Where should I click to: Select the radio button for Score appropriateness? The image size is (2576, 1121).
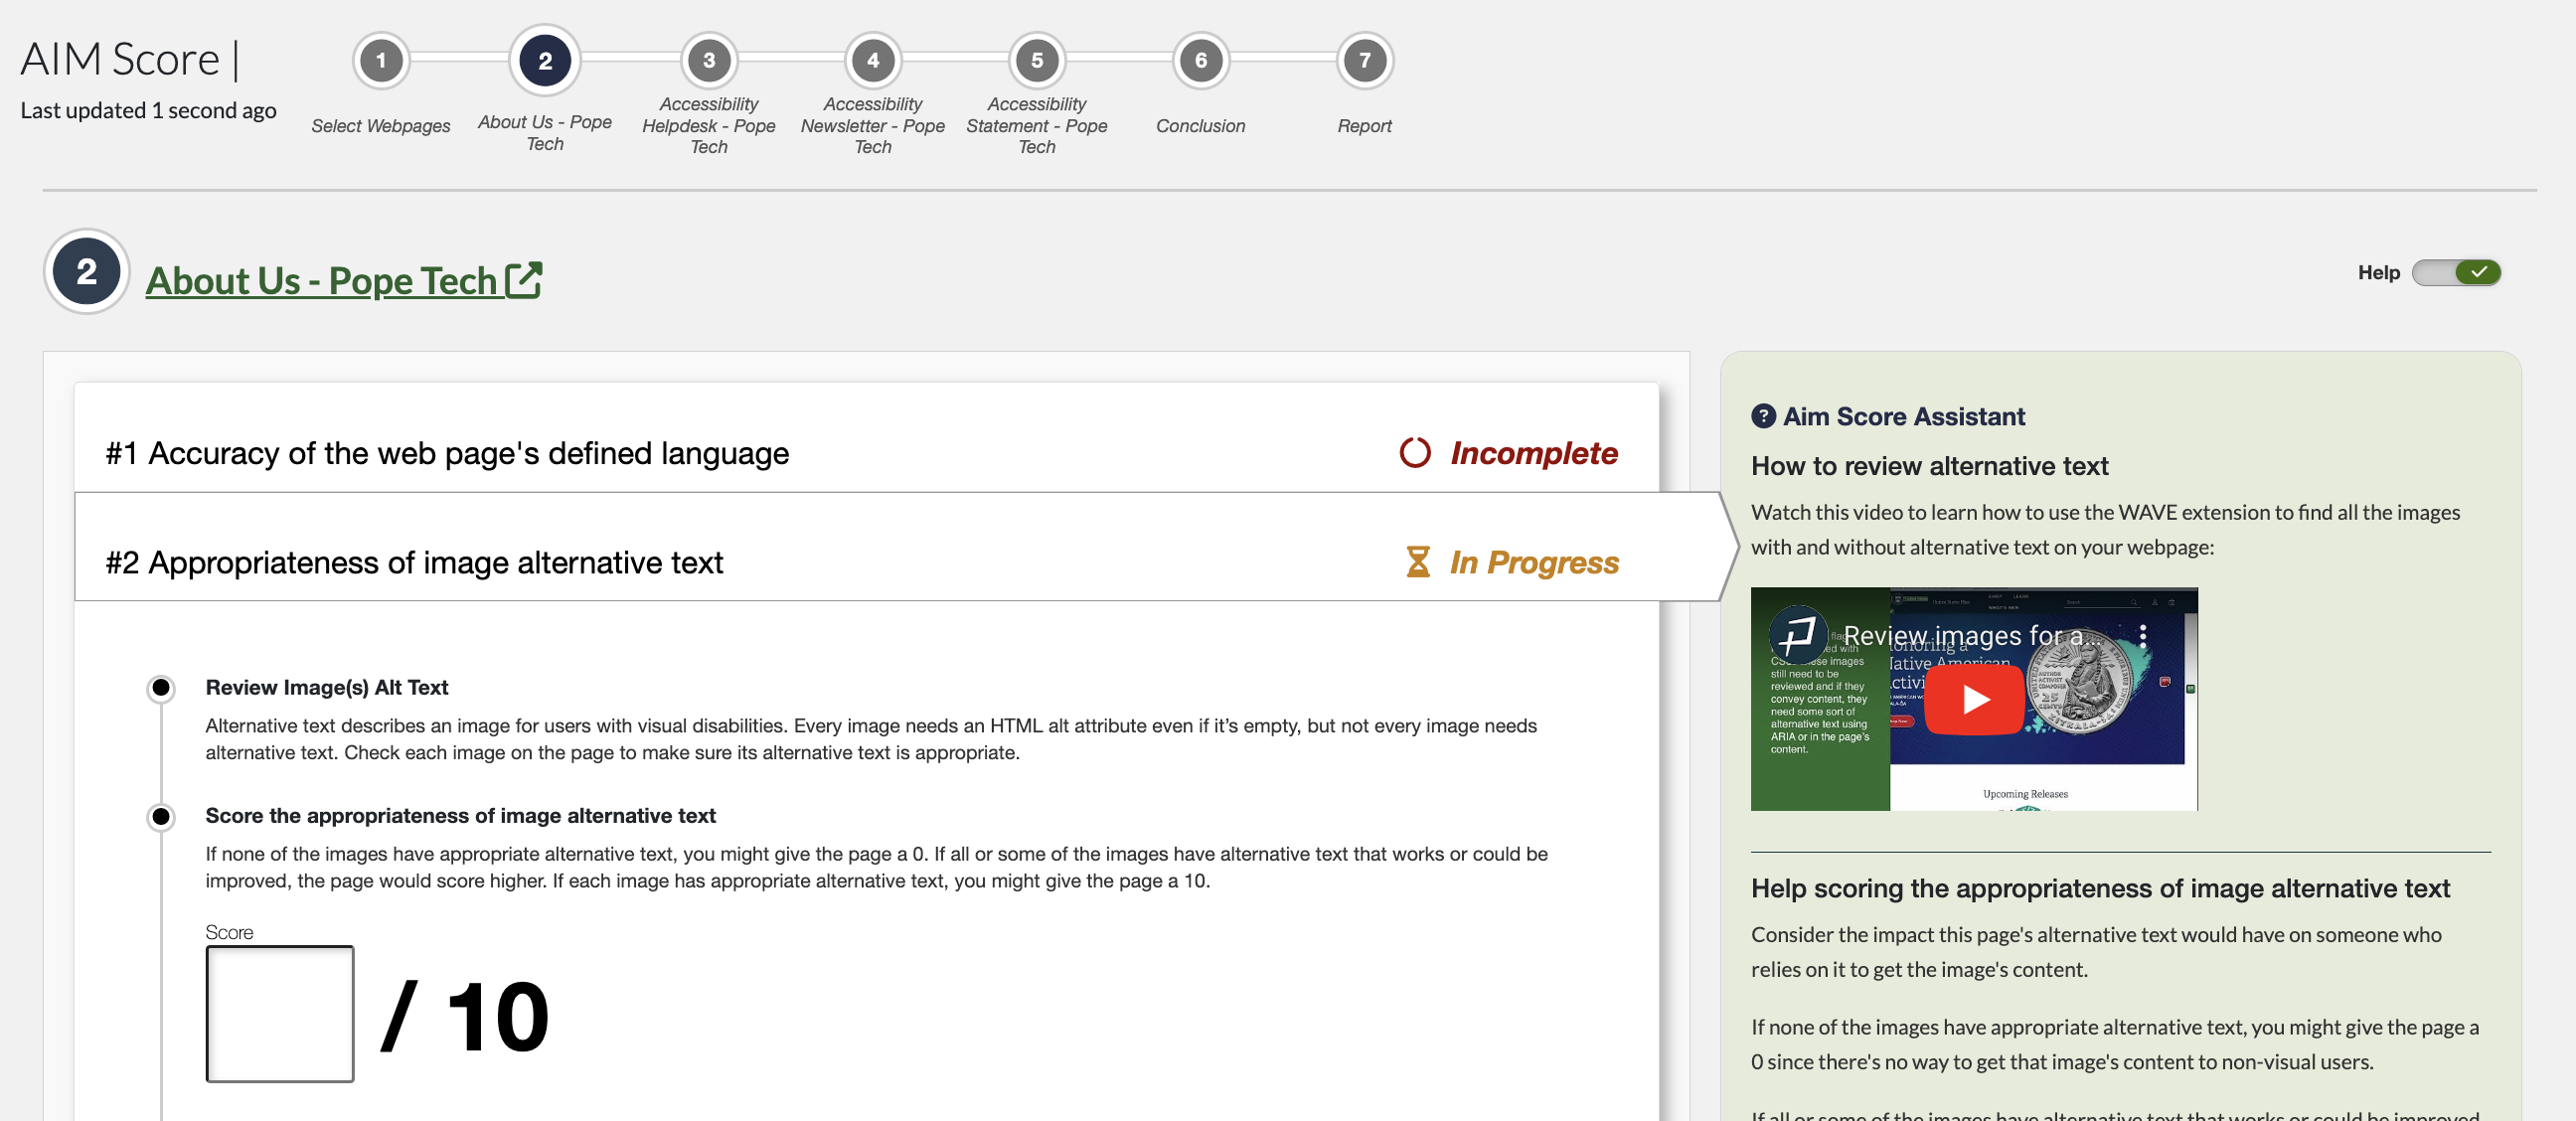pos(159,814)
